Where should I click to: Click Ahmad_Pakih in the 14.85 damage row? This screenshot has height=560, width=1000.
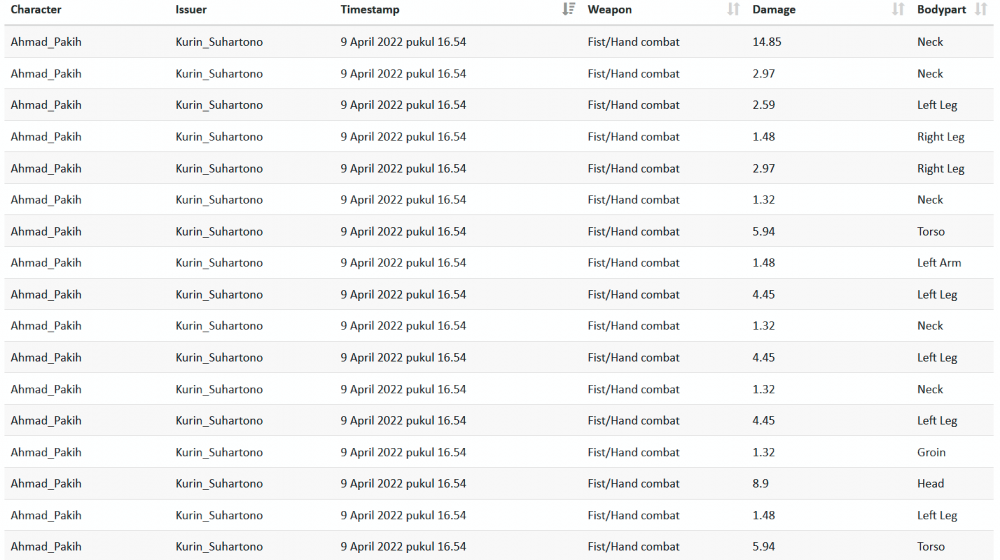click(x=46, y=42)
